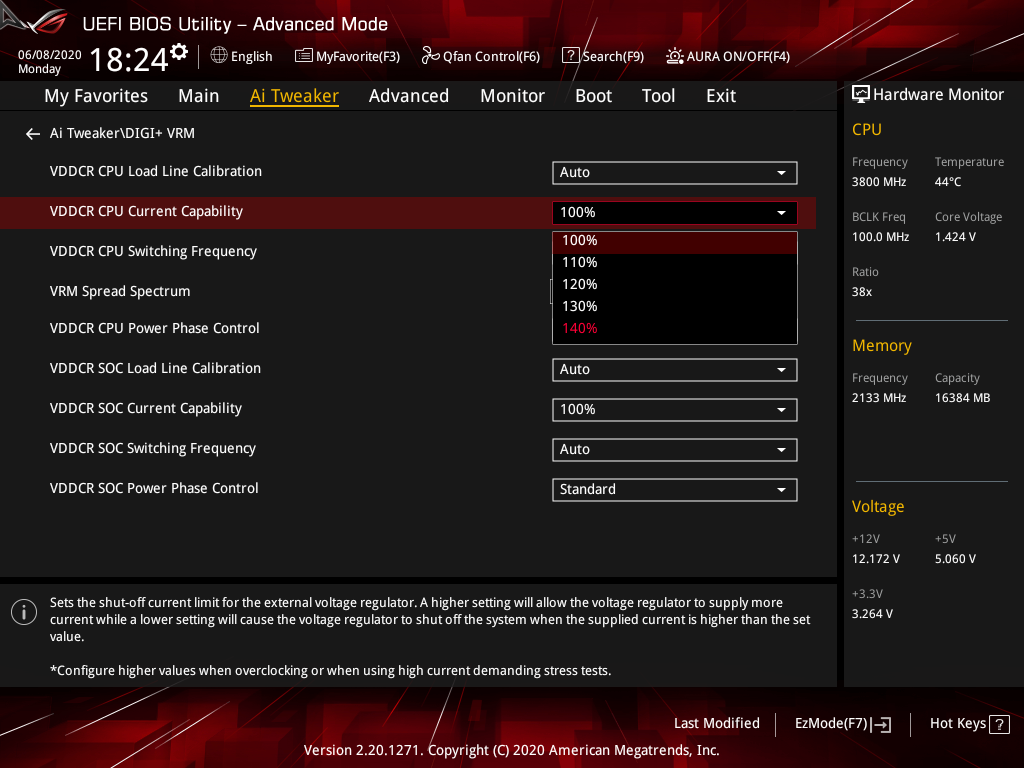Click English language selector

(251, 57)
